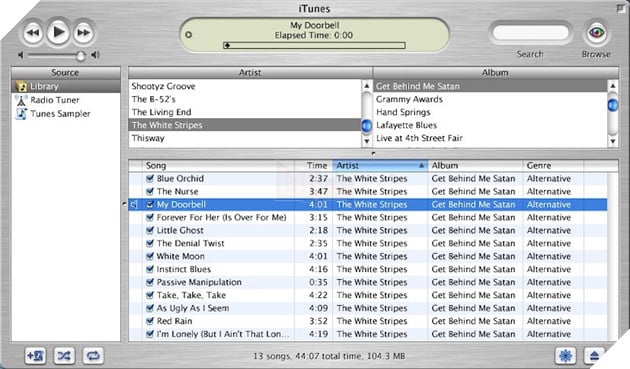Image resolution: width=630 pixels, height=369 pixels.
Task: Select album Hand Springs
Action: (x=490, y=112)
